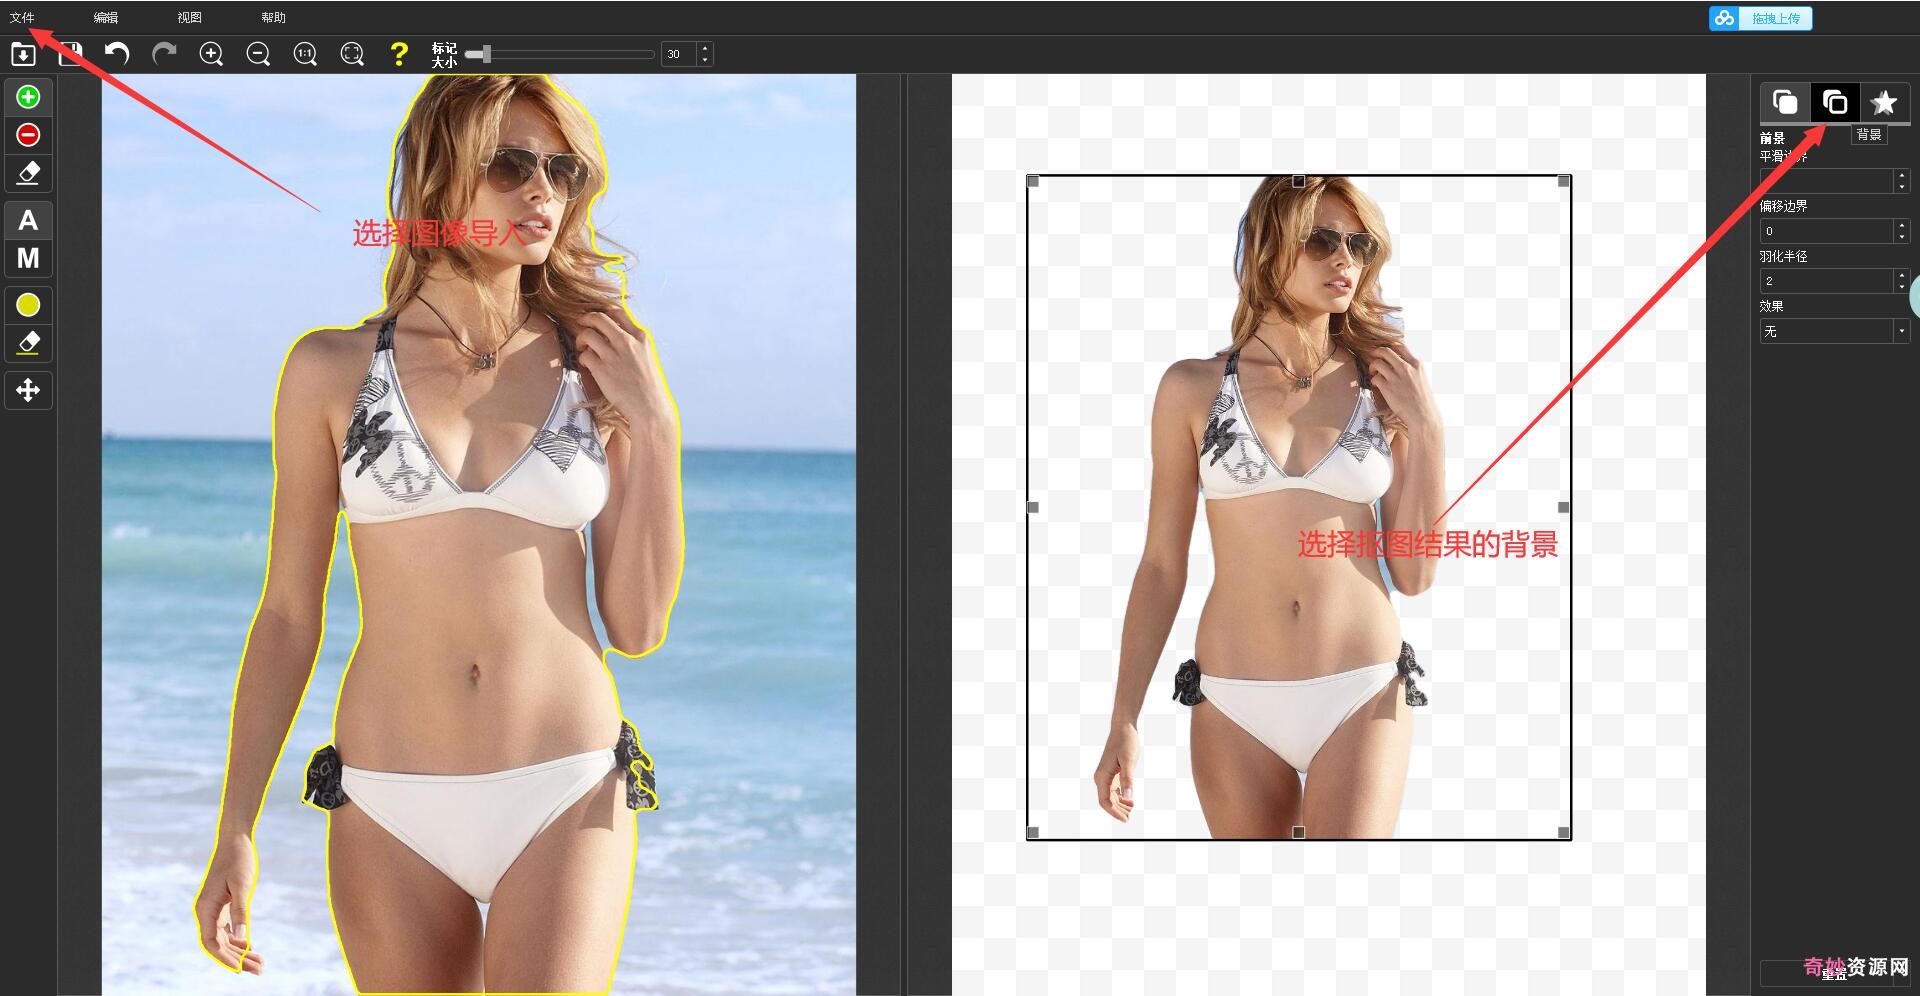The height and width of the screenshot is (996, 1920).
Task: Open the 效果 effect dropdown showing 无
Action: [x=1835, y=331]
